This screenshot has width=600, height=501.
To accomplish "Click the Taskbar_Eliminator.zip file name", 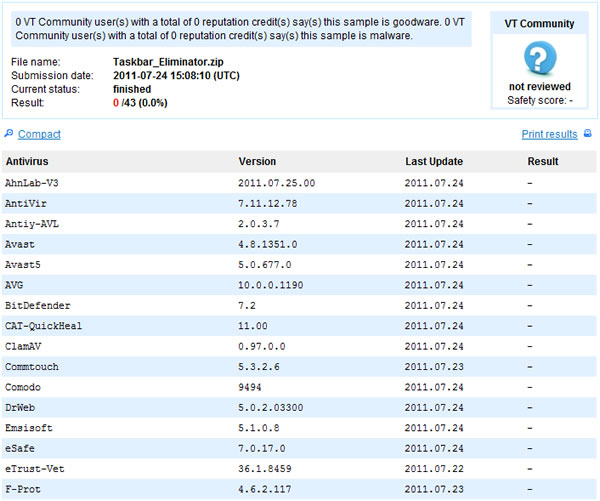I will pyautogui.click(x=168, y=62).
